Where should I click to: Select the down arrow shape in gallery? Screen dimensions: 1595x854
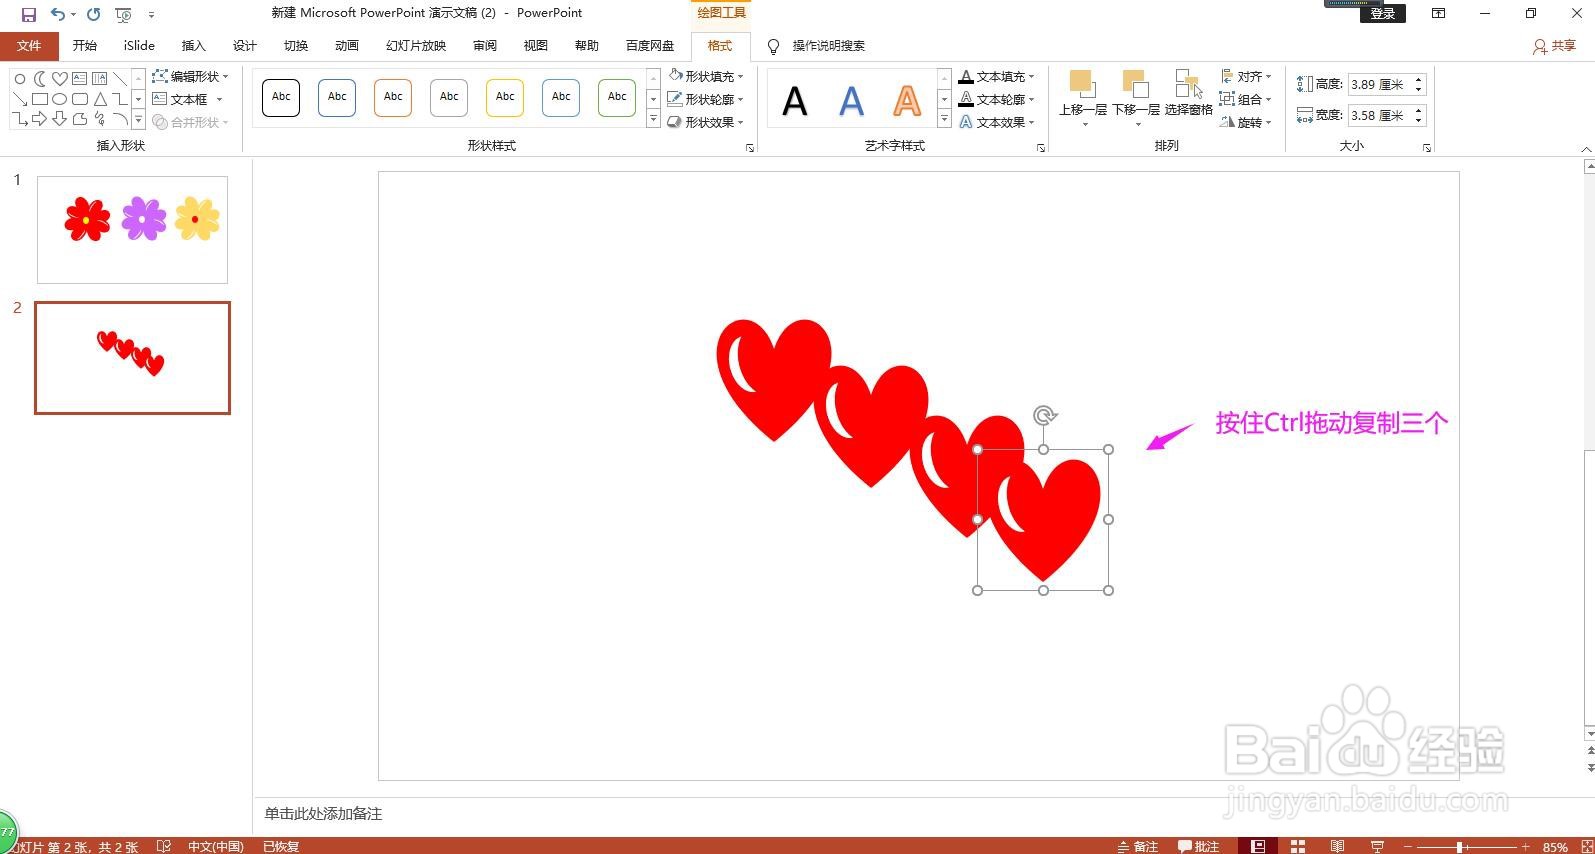point(60,119)
